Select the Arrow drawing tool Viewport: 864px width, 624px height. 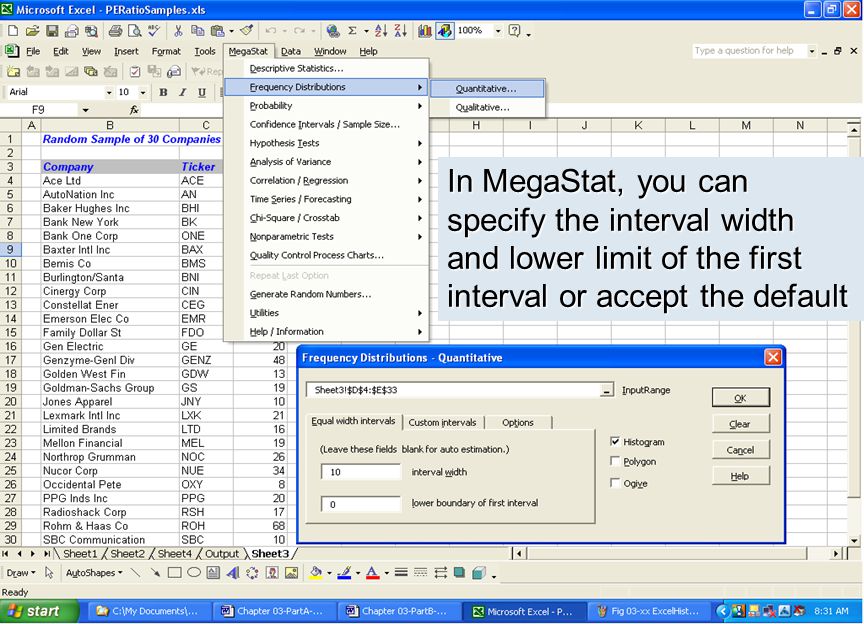[155, 573]
